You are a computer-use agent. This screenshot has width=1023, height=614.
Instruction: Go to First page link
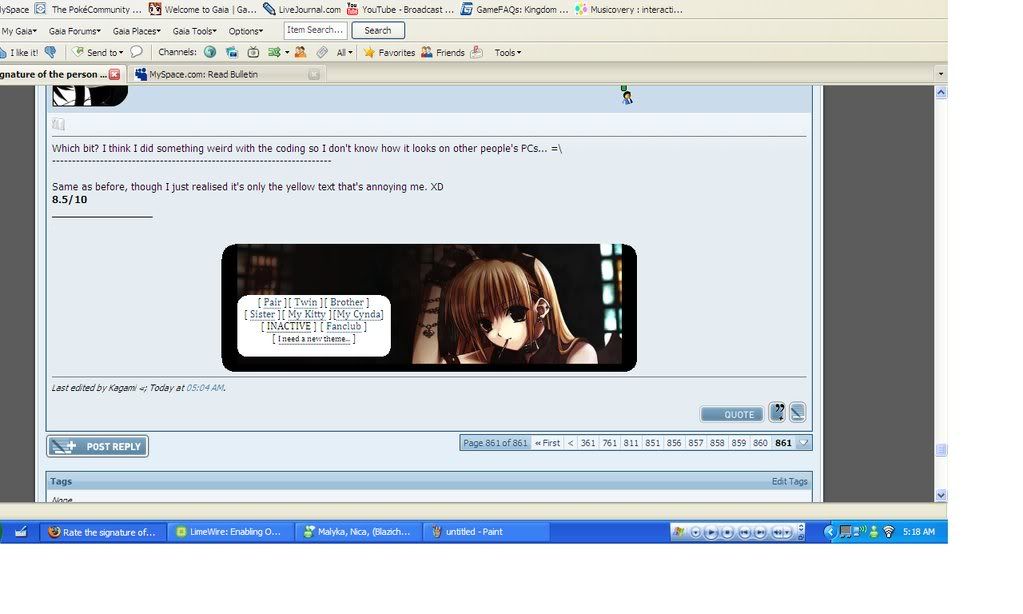[547, 442]
